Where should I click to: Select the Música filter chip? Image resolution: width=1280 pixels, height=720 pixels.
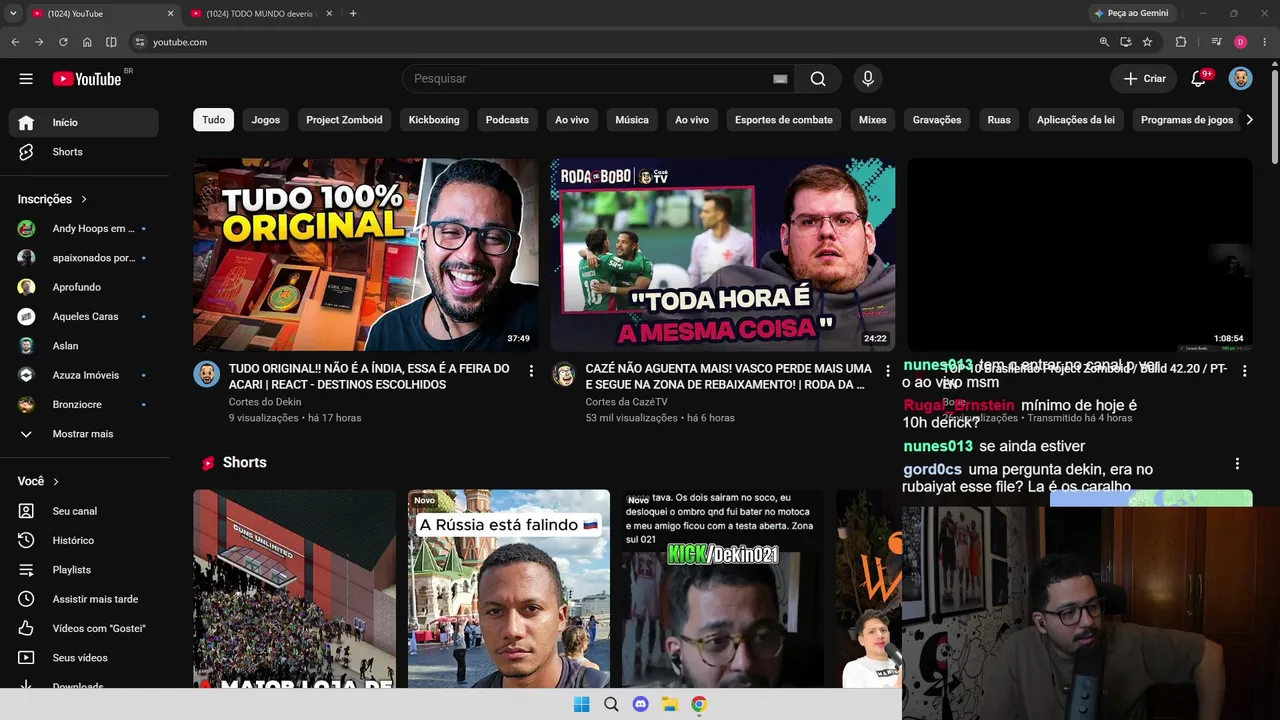(632, 120)
